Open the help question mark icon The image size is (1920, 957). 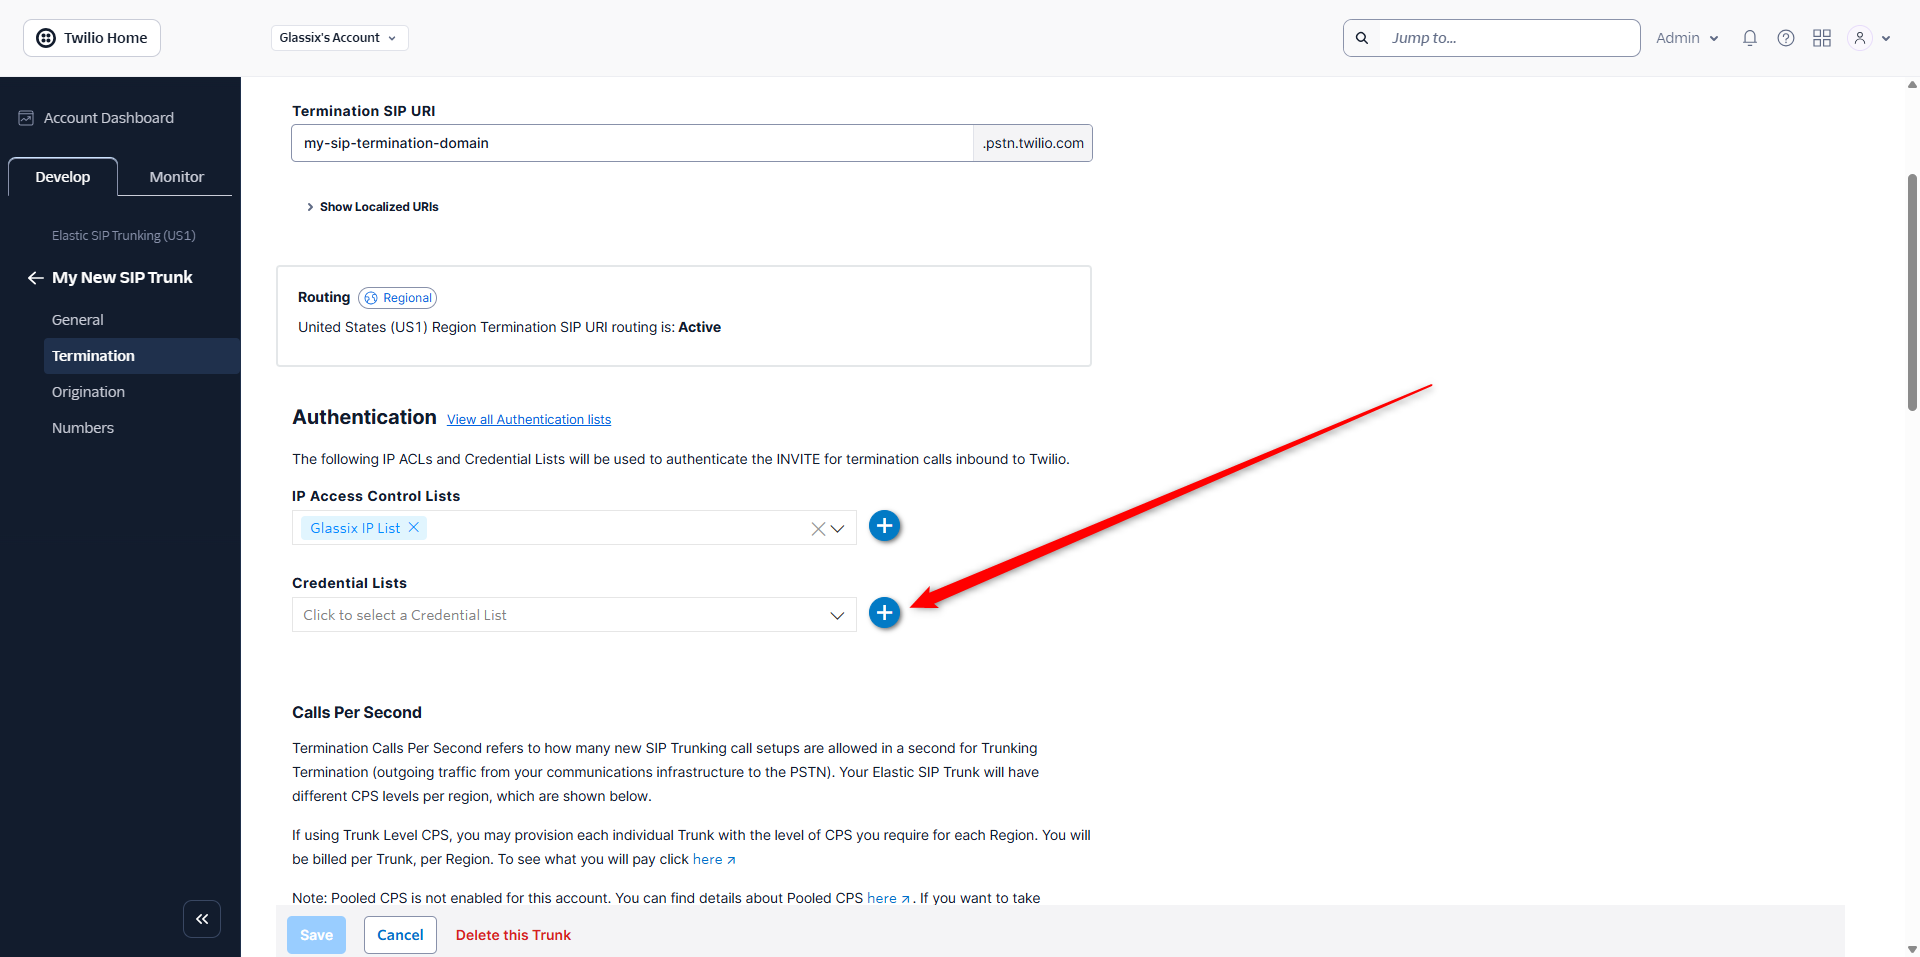1786,38
